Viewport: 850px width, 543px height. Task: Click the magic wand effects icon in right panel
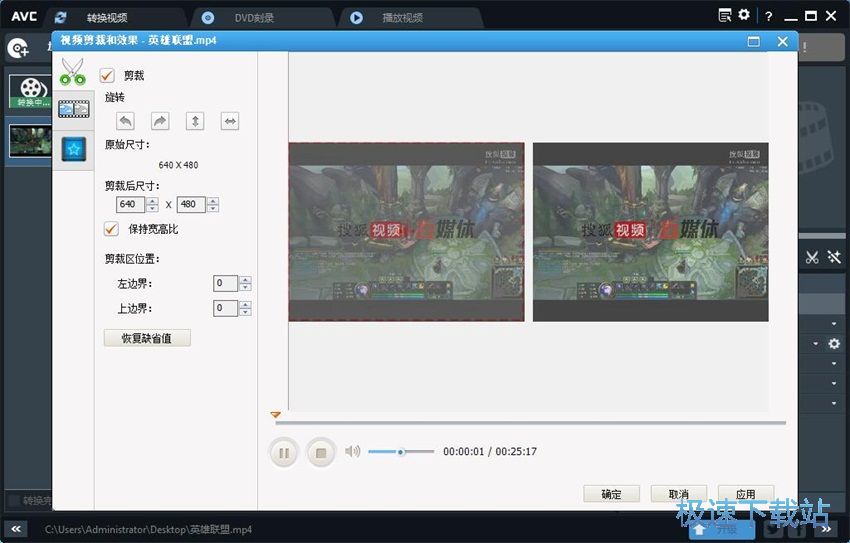(834, 257)
